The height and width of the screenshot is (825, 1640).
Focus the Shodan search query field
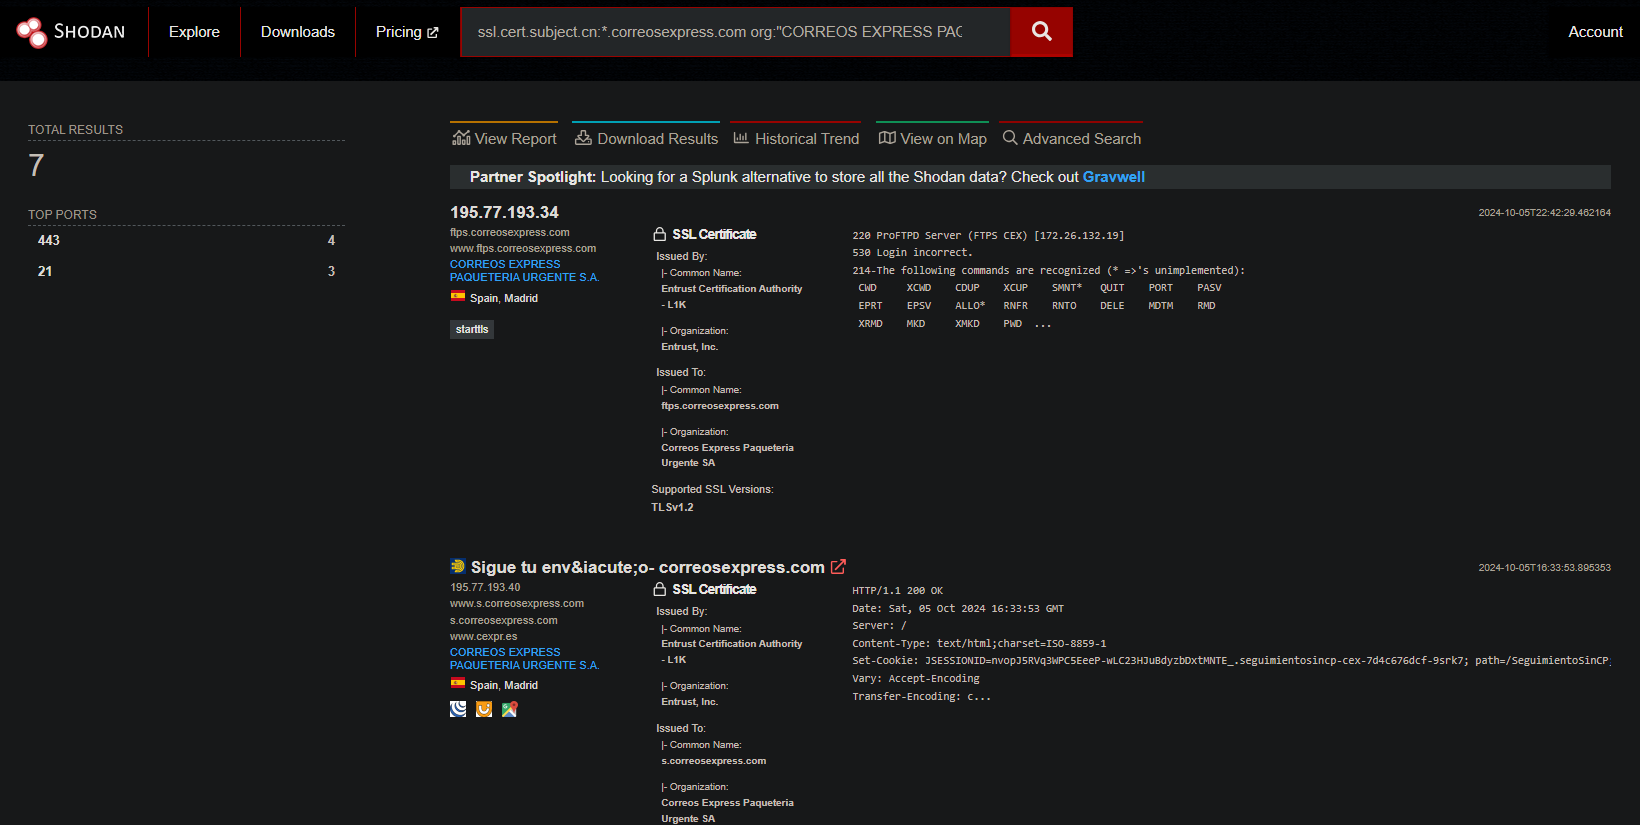[x=735, y=32]
